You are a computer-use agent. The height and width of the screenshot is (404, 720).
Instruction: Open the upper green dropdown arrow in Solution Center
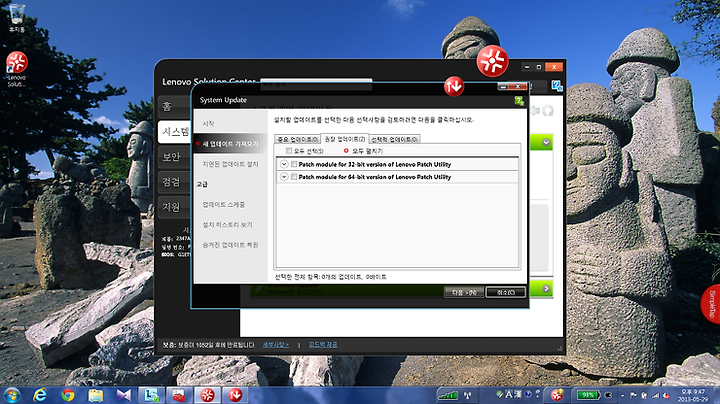546,142
